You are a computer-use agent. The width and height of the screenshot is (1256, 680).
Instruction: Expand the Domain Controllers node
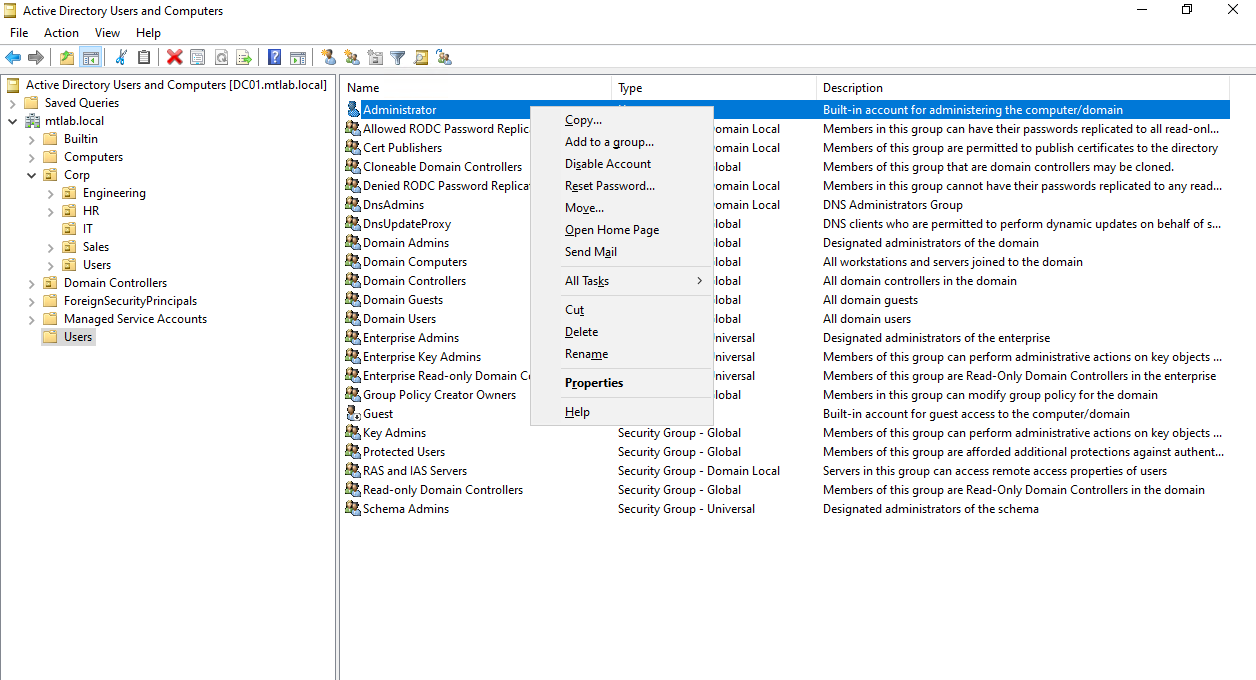click(x=31, y=283)
